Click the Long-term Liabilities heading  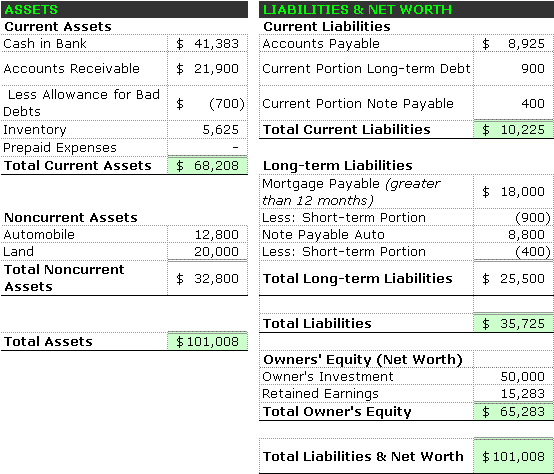[337, 166]
